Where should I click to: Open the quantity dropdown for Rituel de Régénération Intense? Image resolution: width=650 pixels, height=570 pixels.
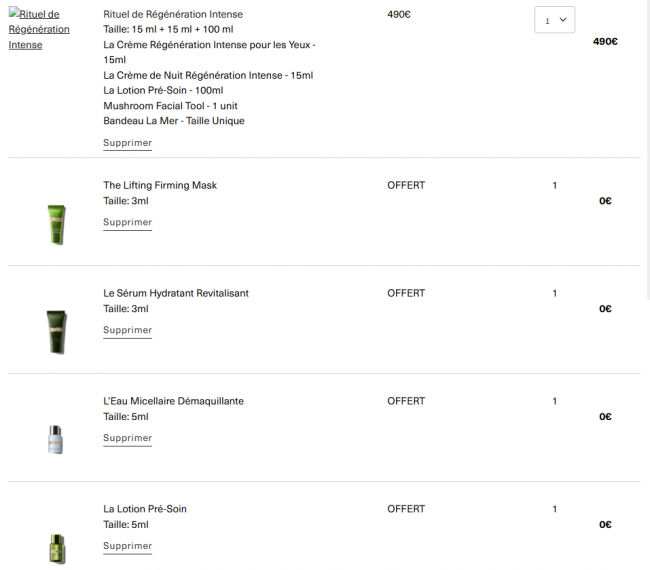[554, 20]
